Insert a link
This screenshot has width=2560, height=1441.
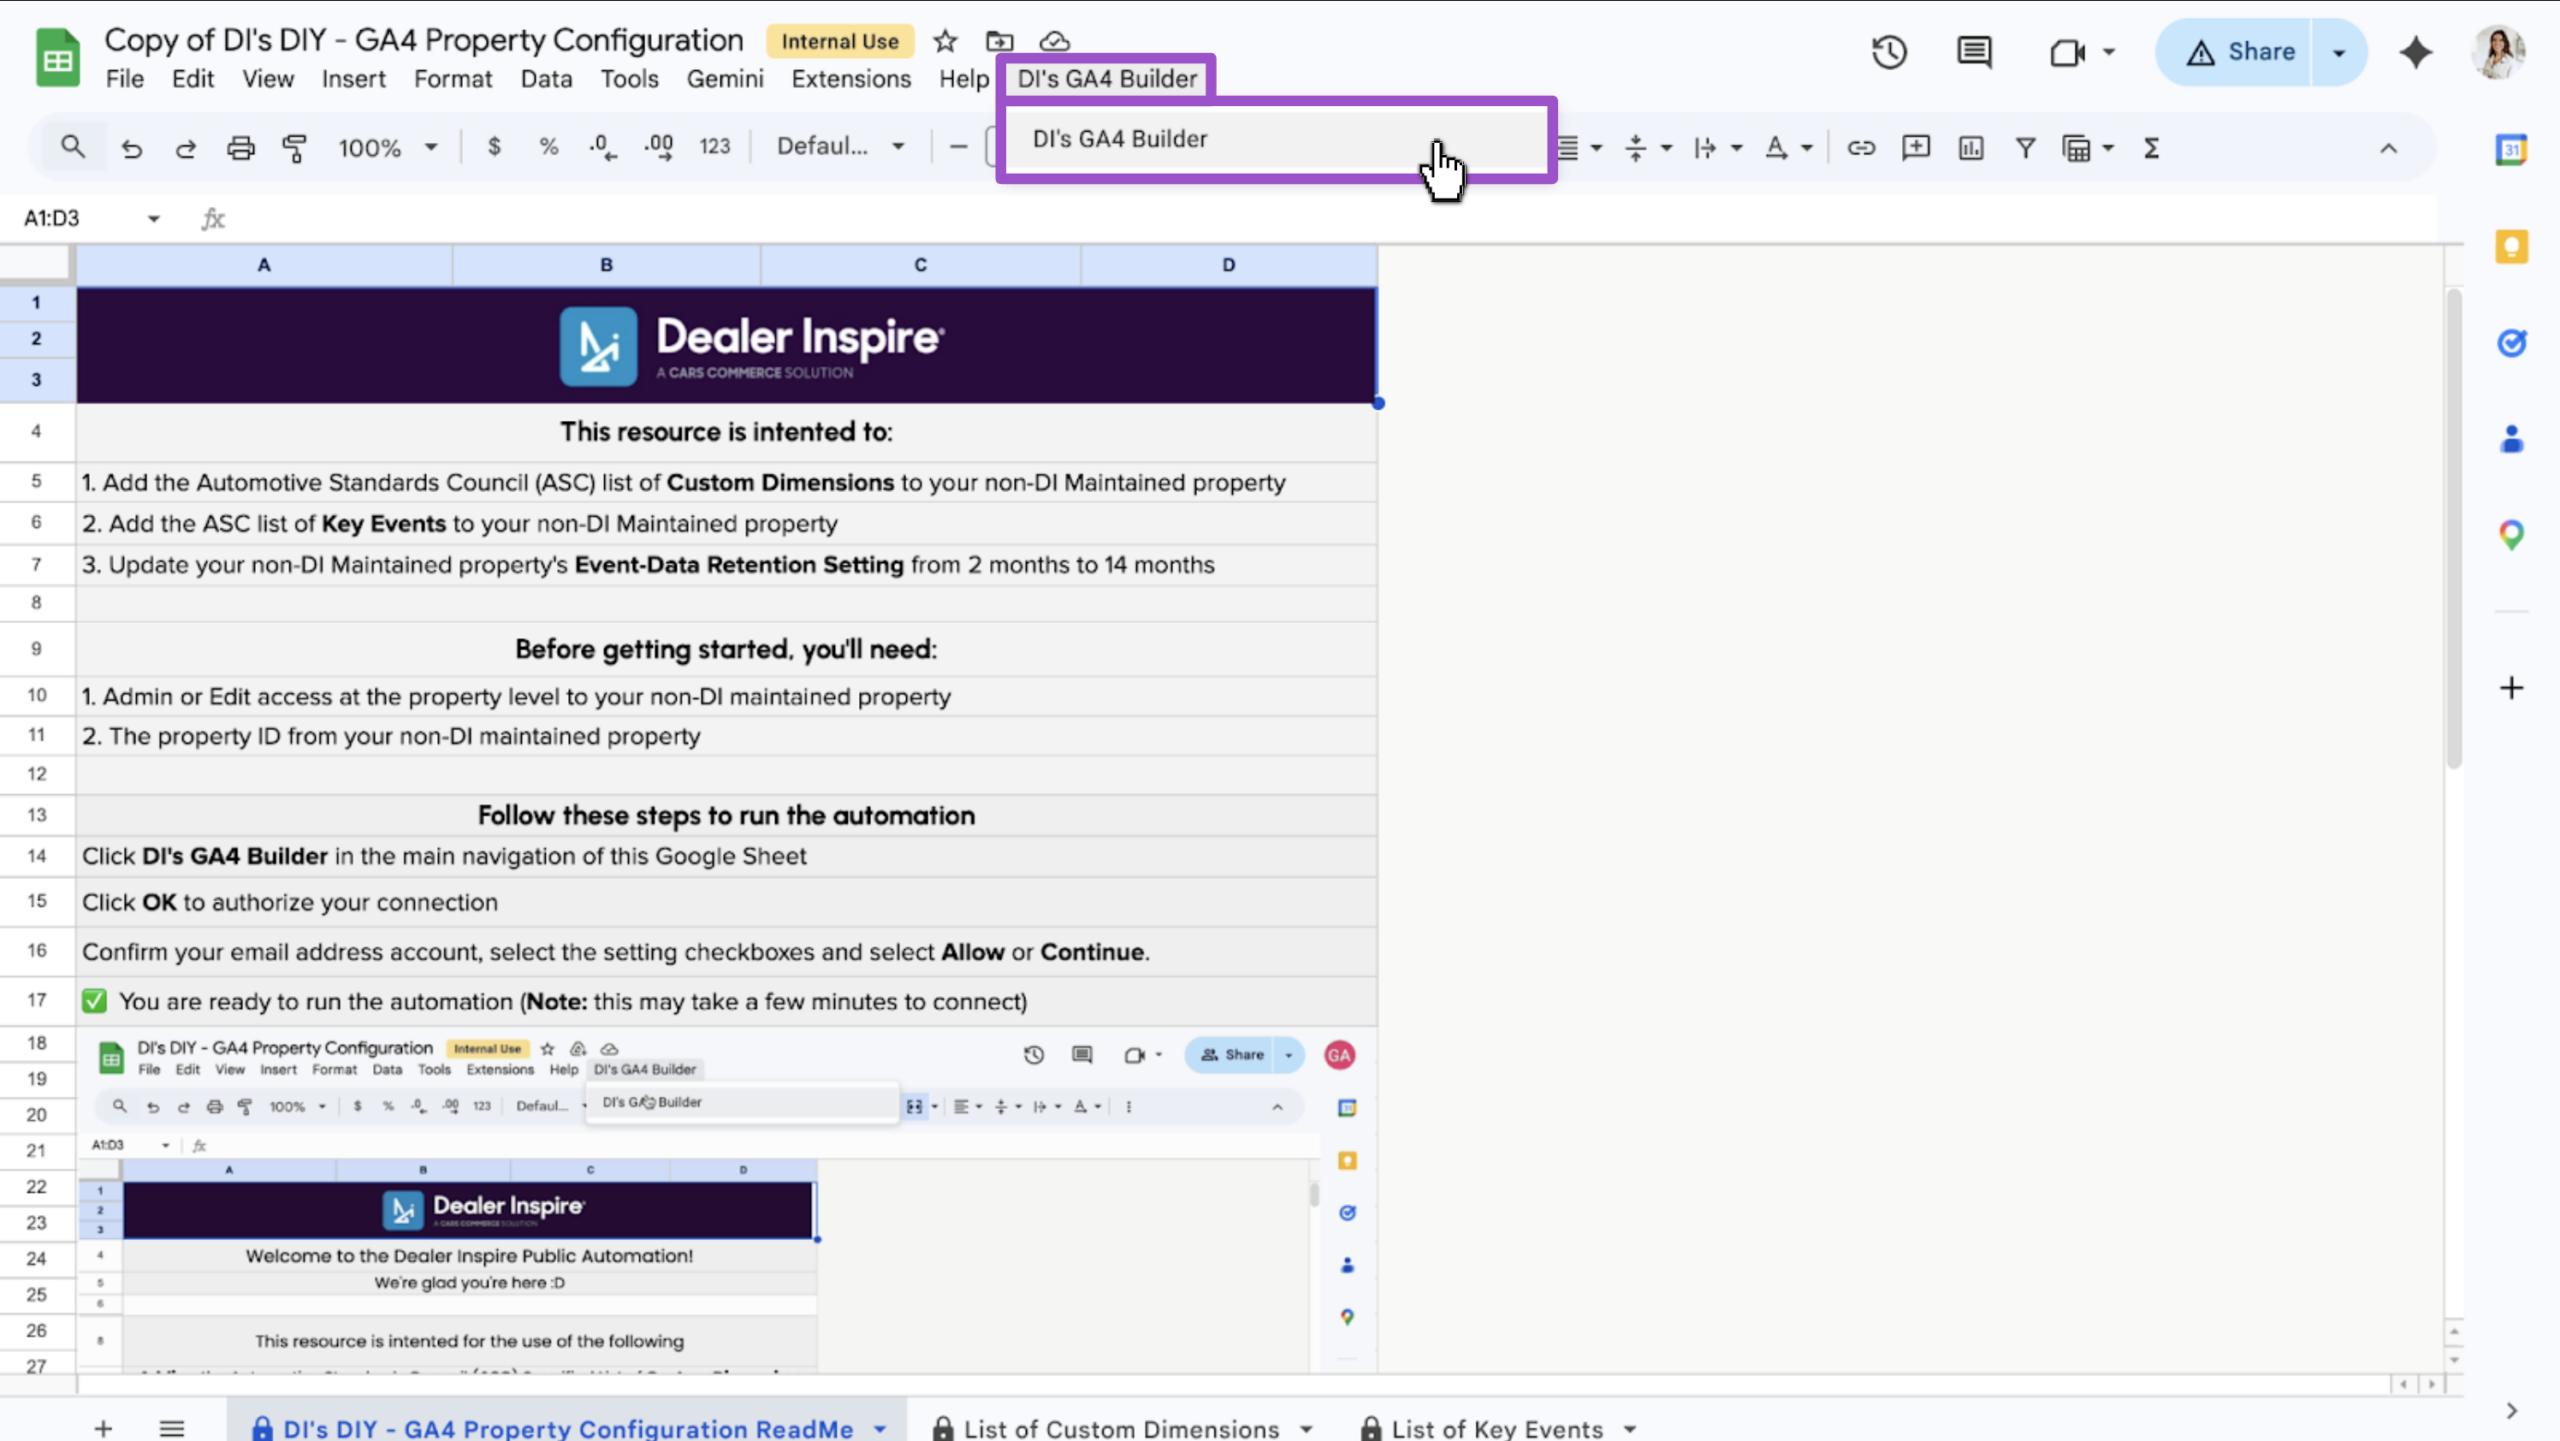[1860, 148]
